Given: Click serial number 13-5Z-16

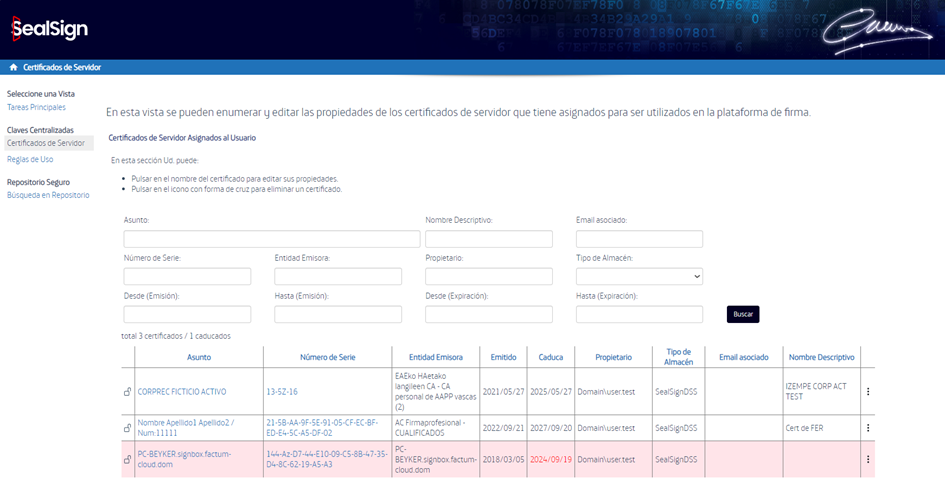Looking at the screenshot, I should [x=282, y=392].
